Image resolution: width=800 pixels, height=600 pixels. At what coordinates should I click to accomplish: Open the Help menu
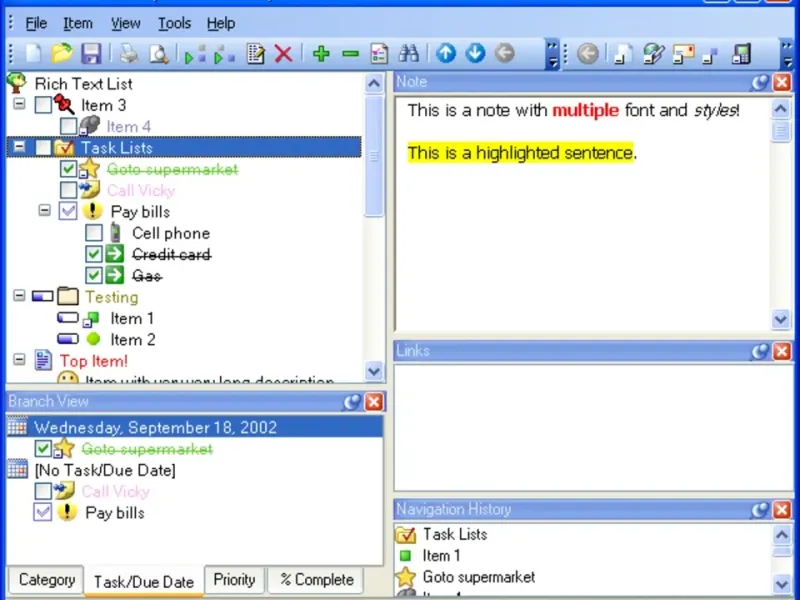tap(221, 23)
